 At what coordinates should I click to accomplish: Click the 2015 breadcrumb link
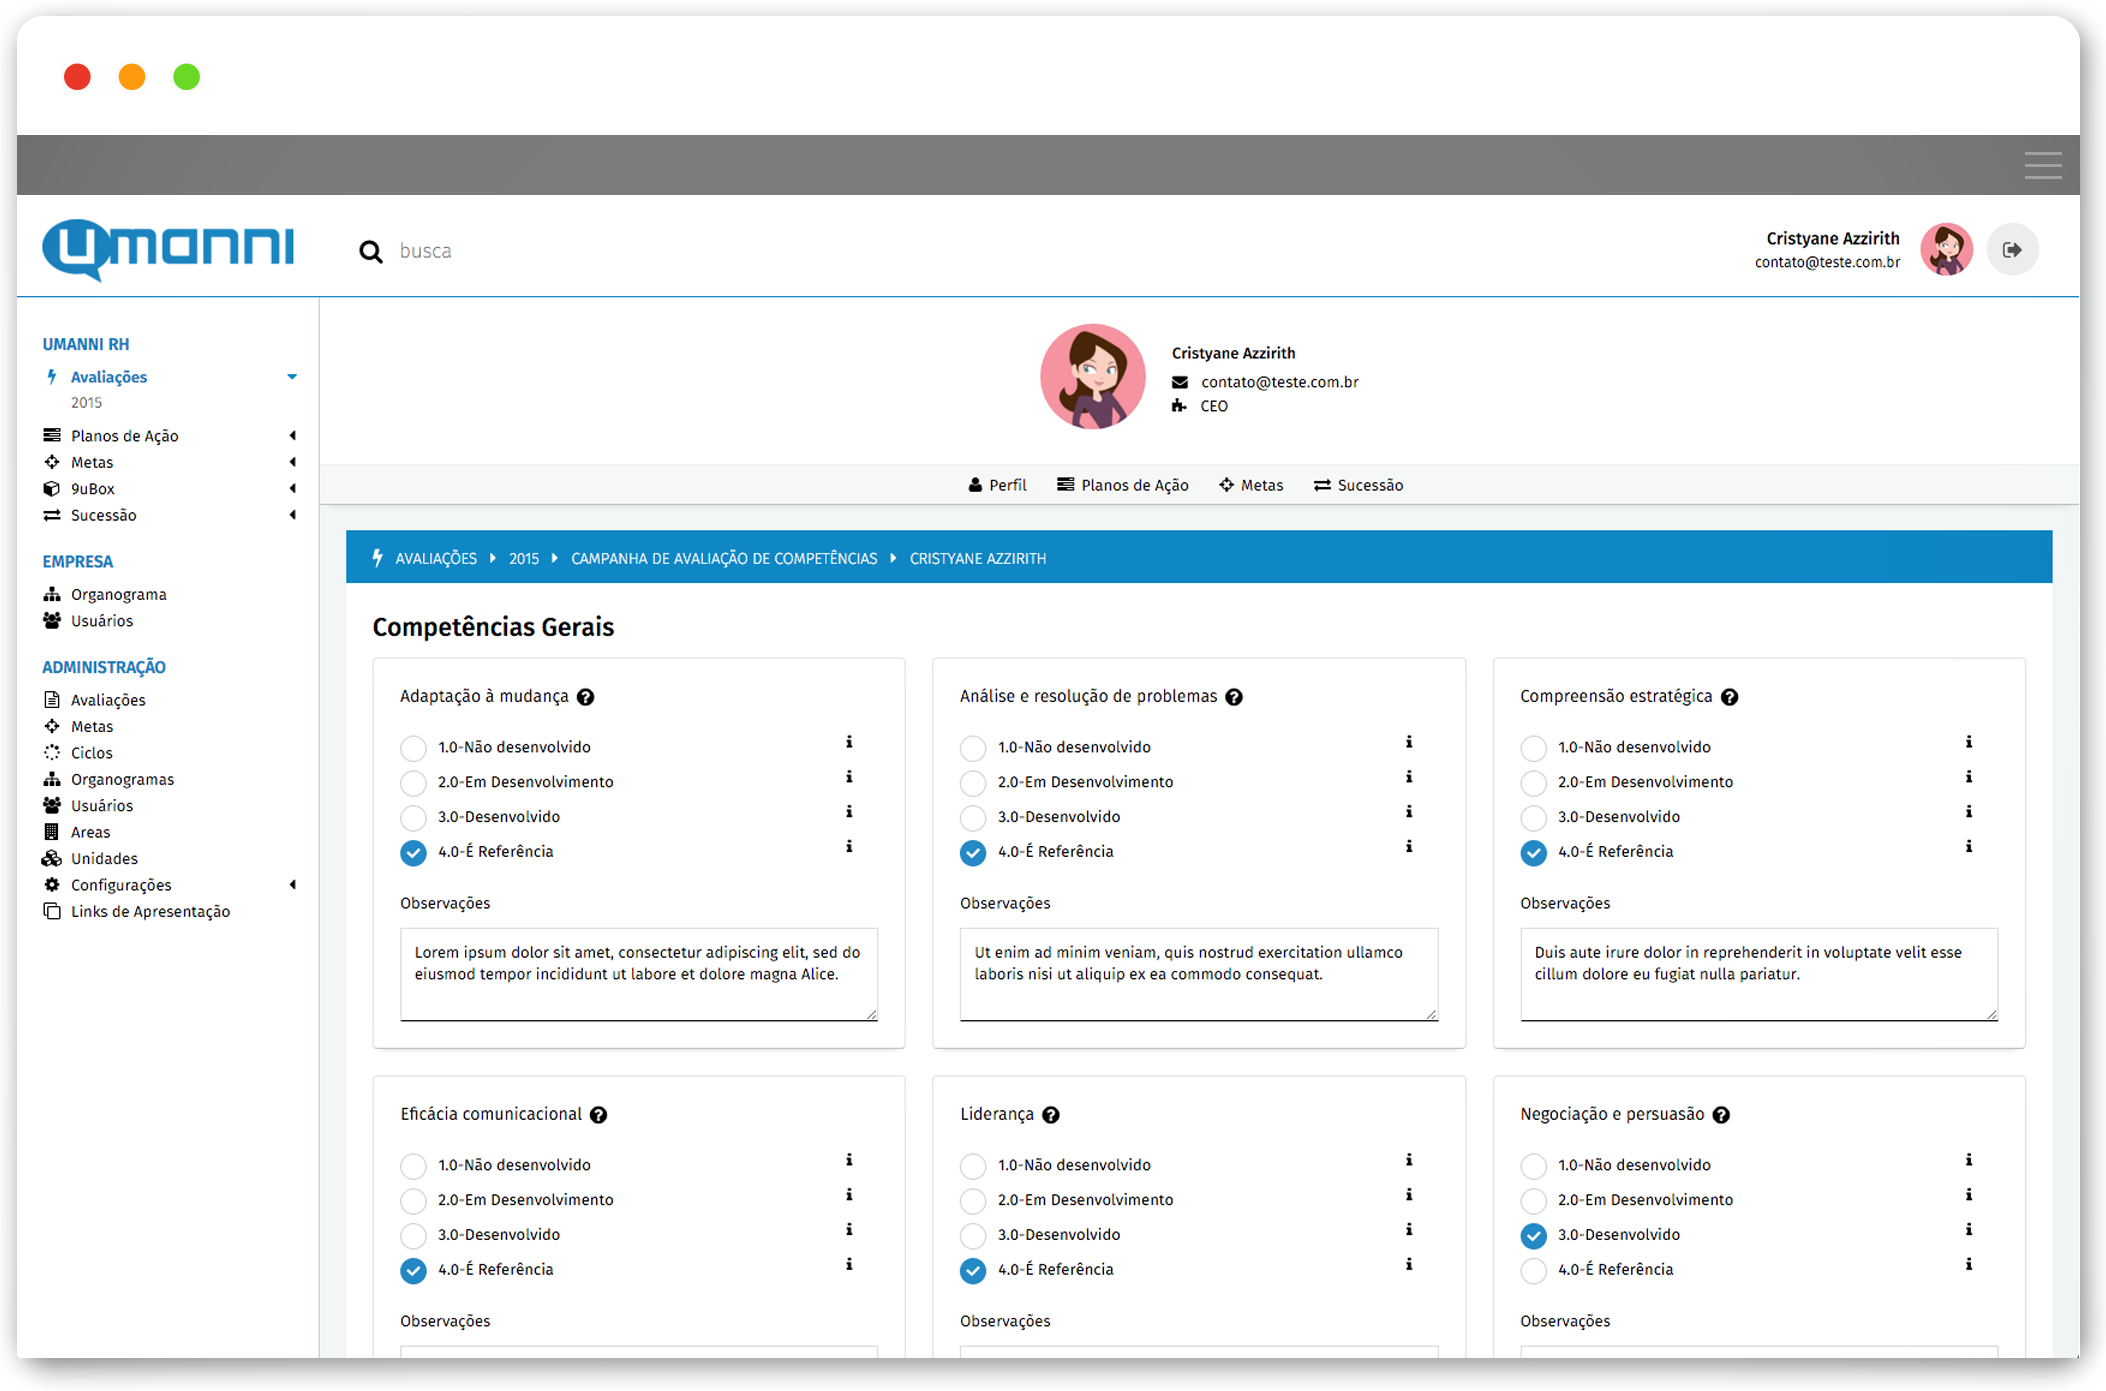523,559
